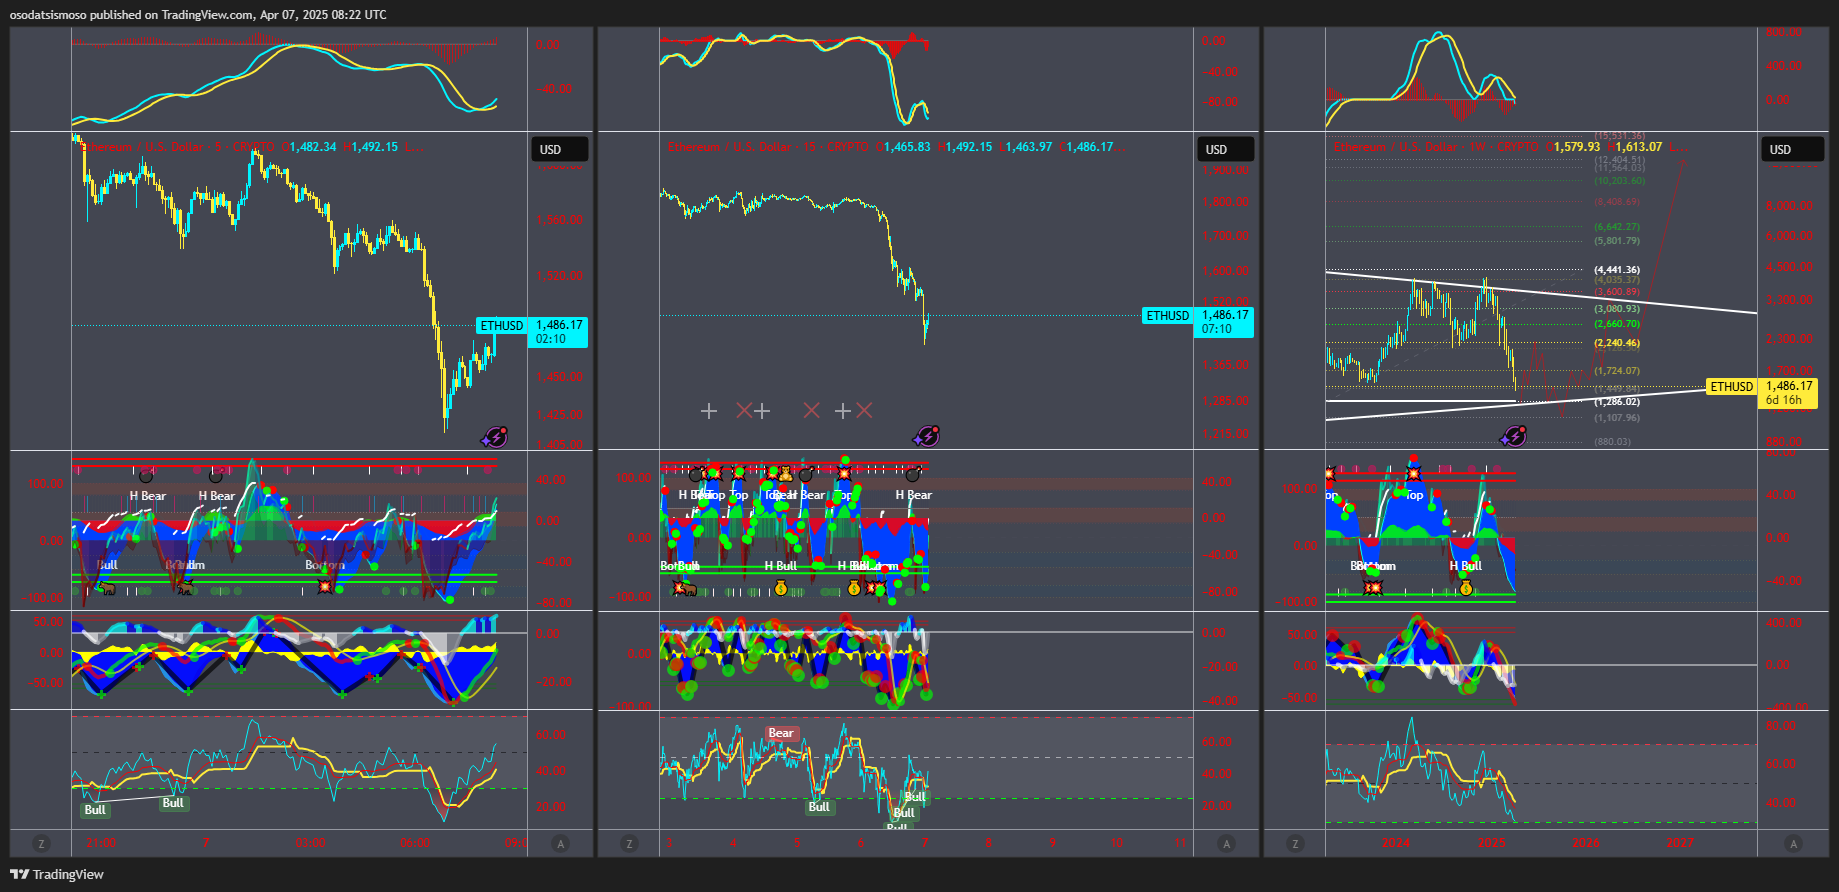Open the USD currency selector on the 5-minute chart
1839x892 pixels.
click(559, 150)
